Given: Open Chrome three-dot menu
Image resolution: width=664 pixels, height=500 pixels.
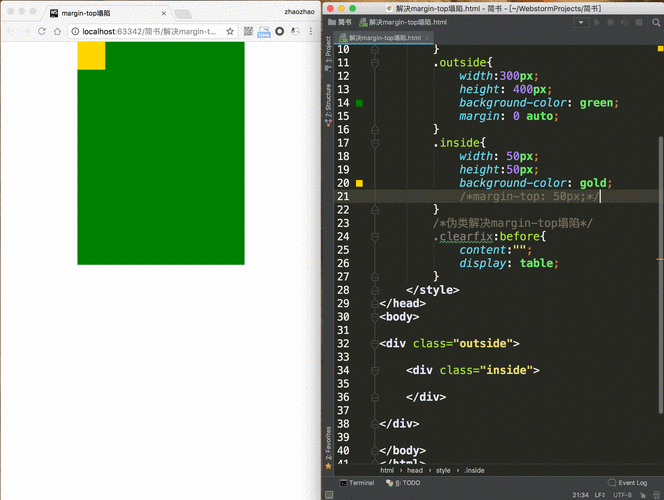Looking at the screenshot, I should 311,31.
